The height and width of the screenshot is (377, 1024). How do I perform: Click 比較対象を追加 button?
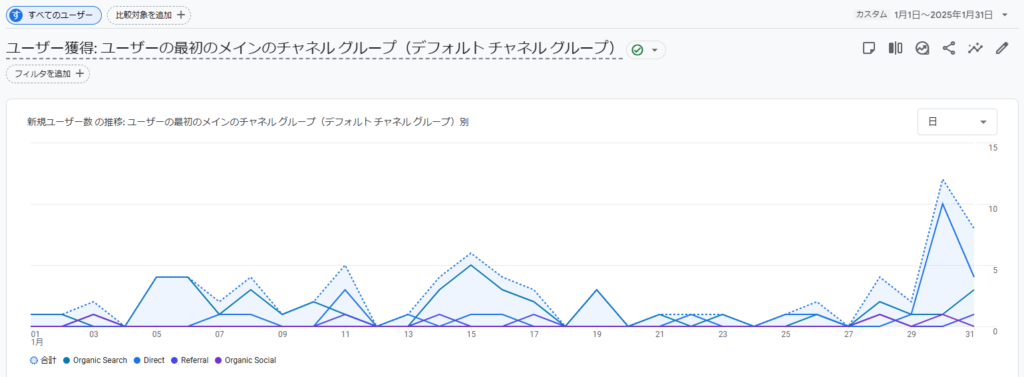click(150, 14)
